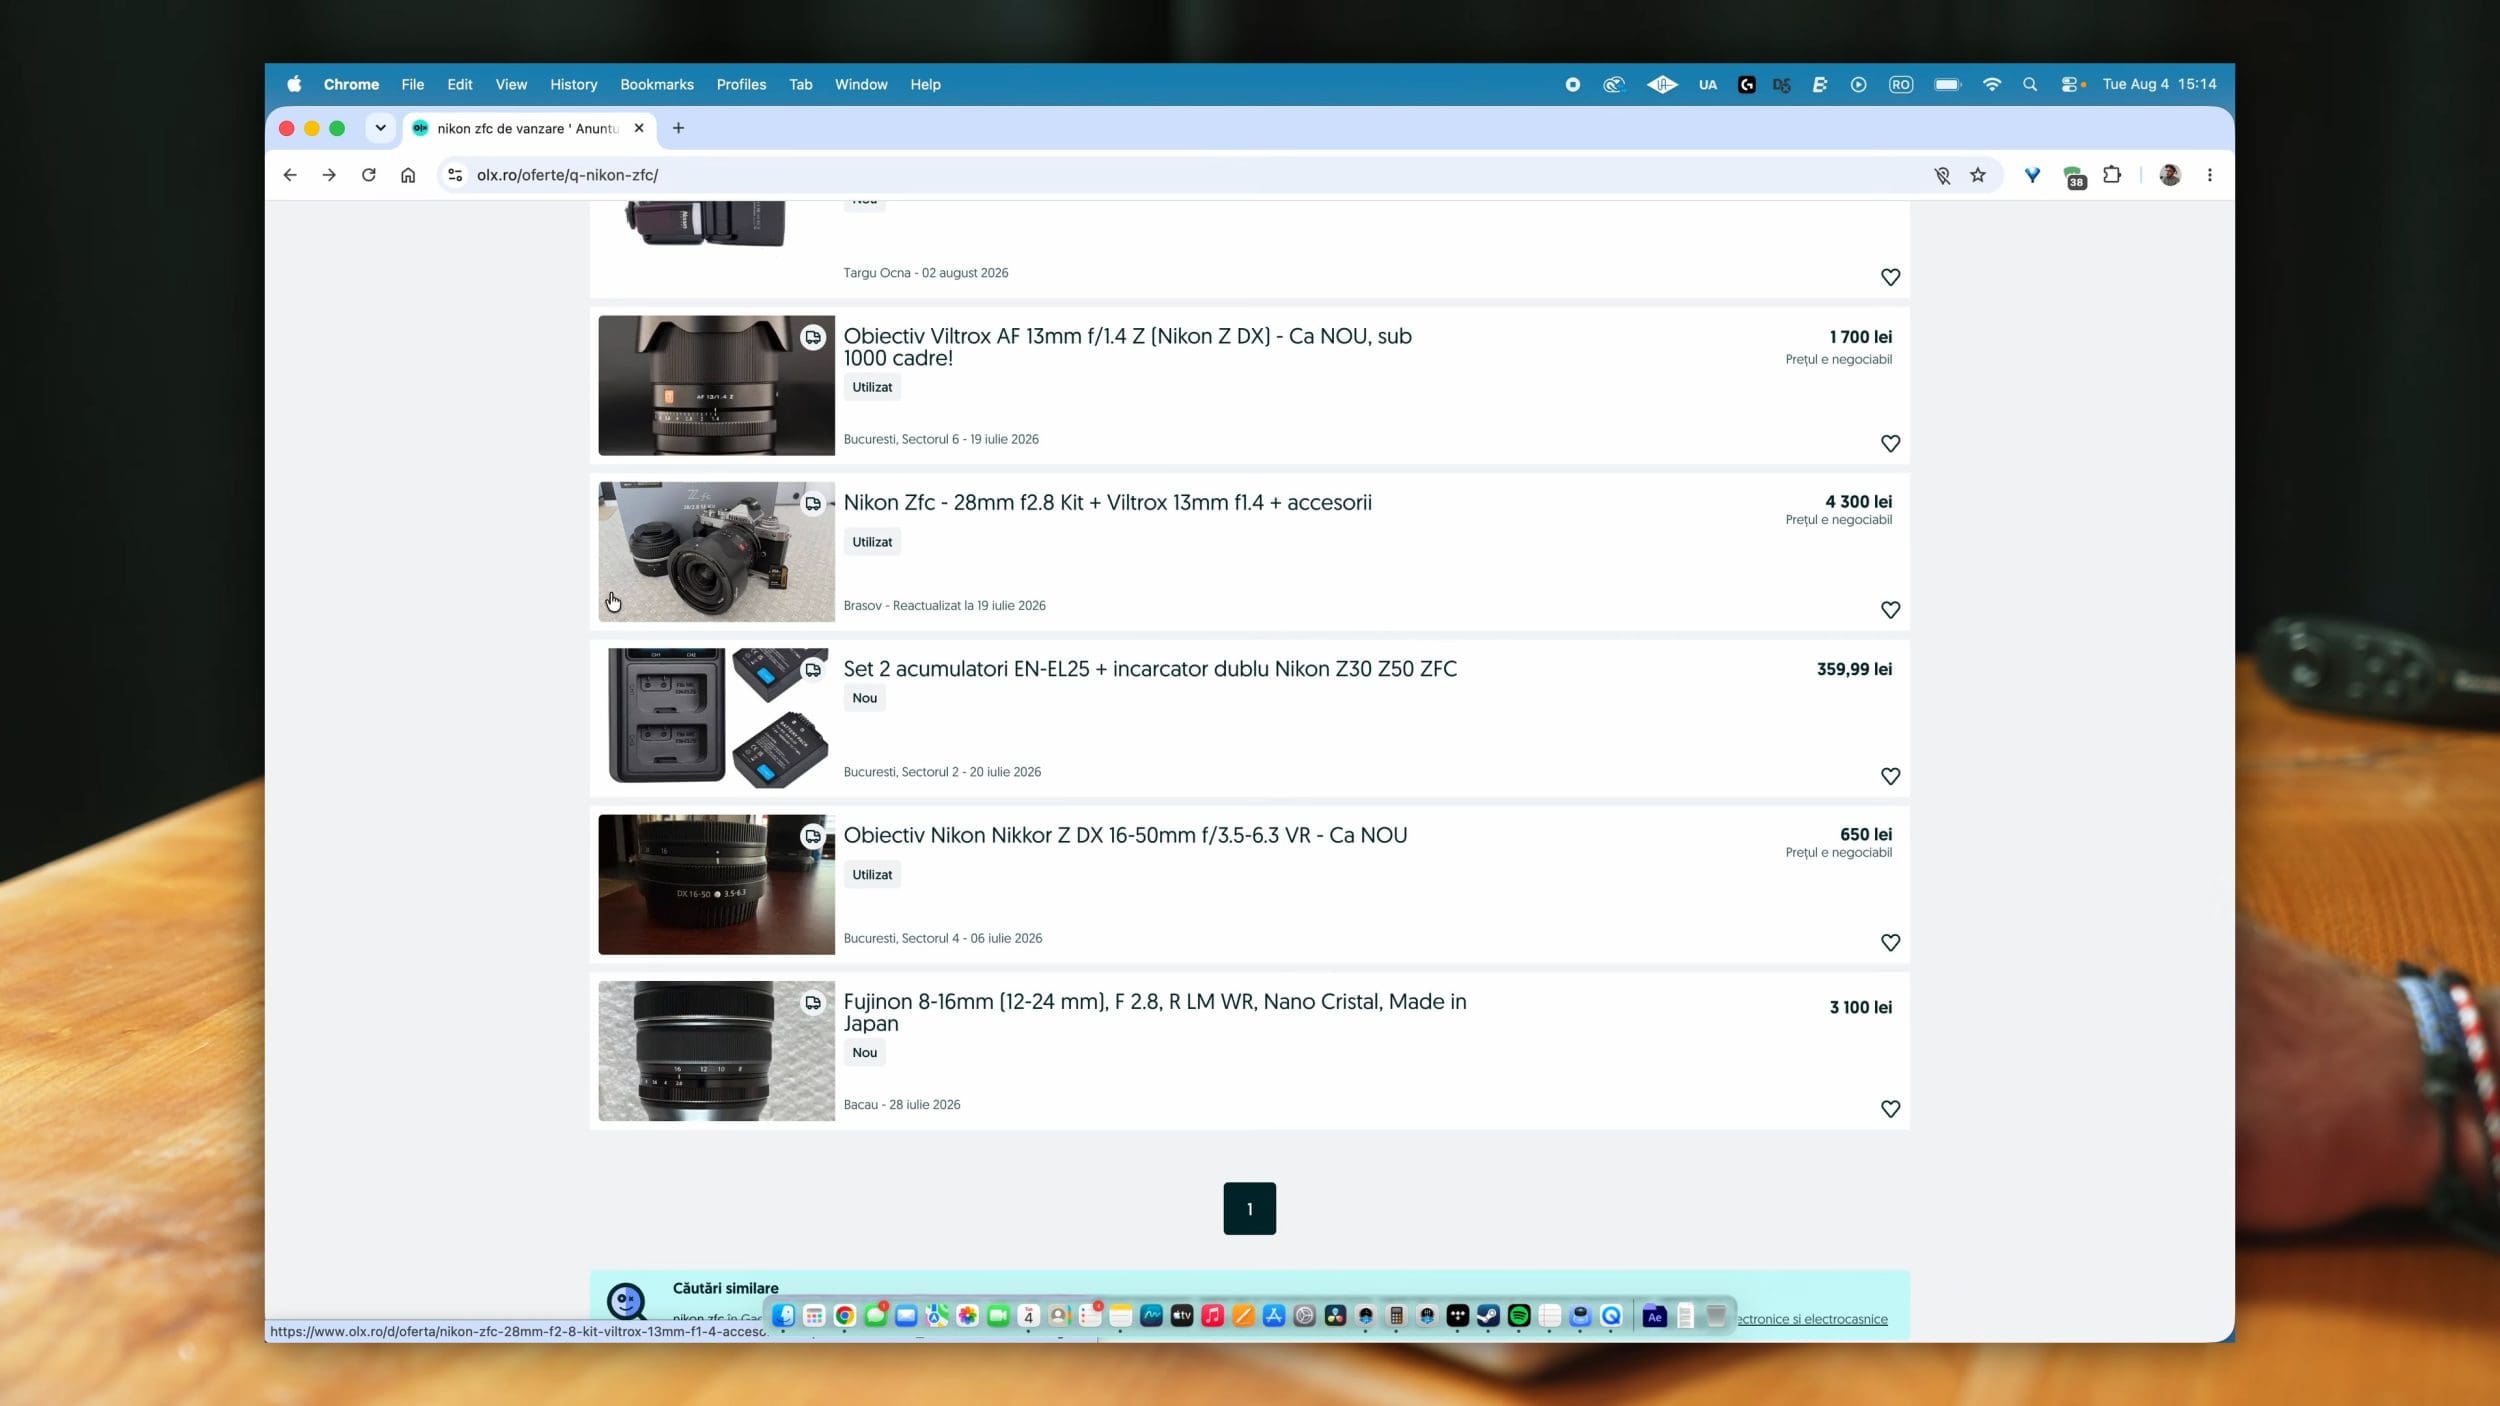Click the delivery badge on the EN-EL25 batteries thumbnail
The height and width of the screenshot is (1406, 2500).
[813, 670]
